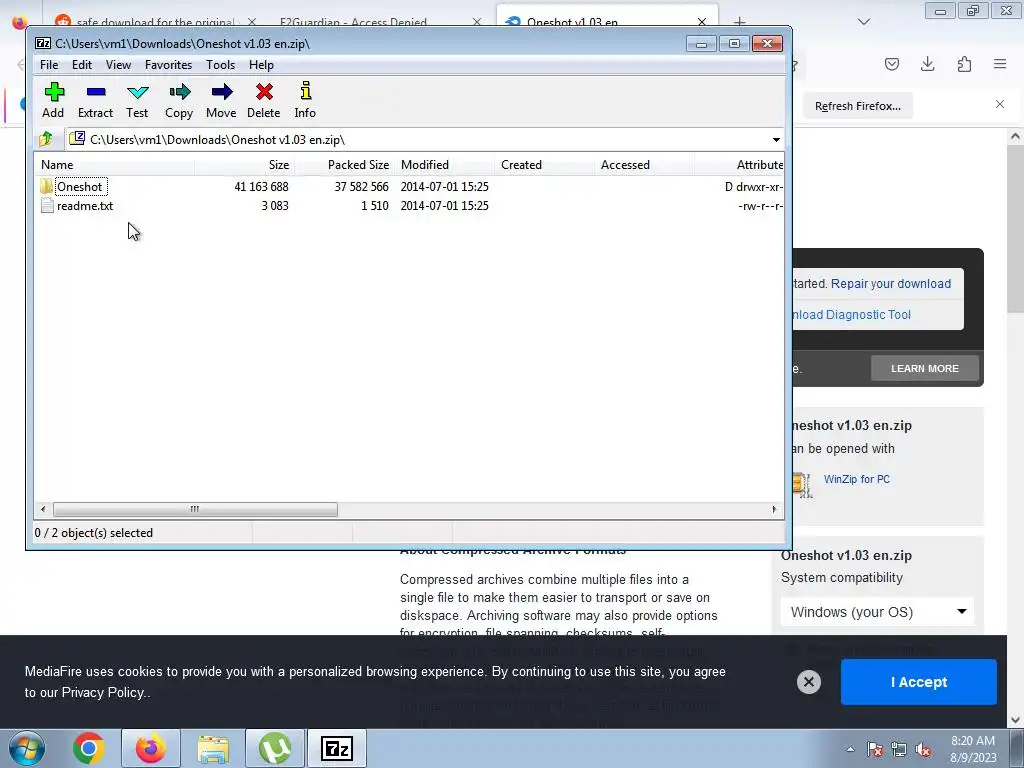Select the Copy toolbar icon

pos(179,99)
